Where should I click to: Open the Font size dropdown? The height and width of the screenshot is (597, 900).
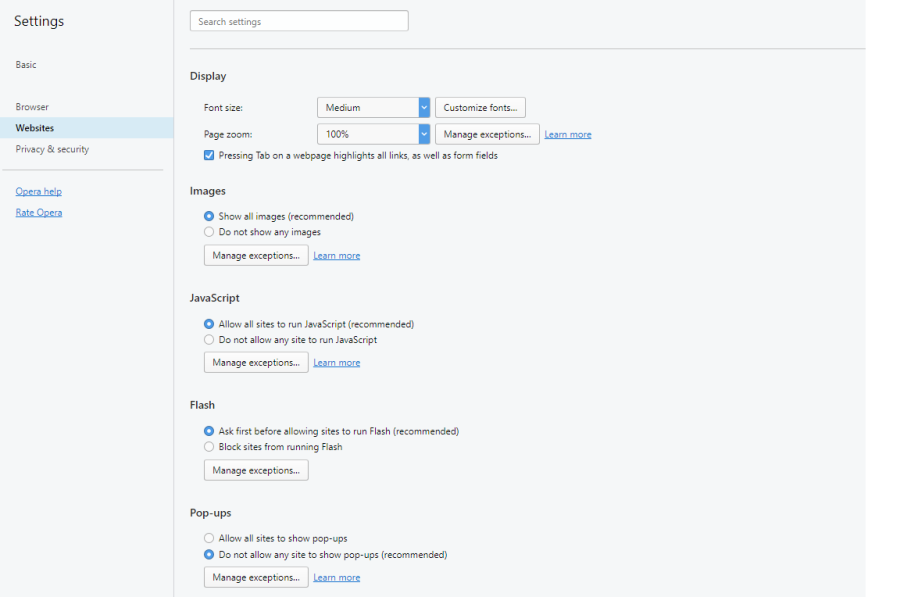click(x=373, y=107)
